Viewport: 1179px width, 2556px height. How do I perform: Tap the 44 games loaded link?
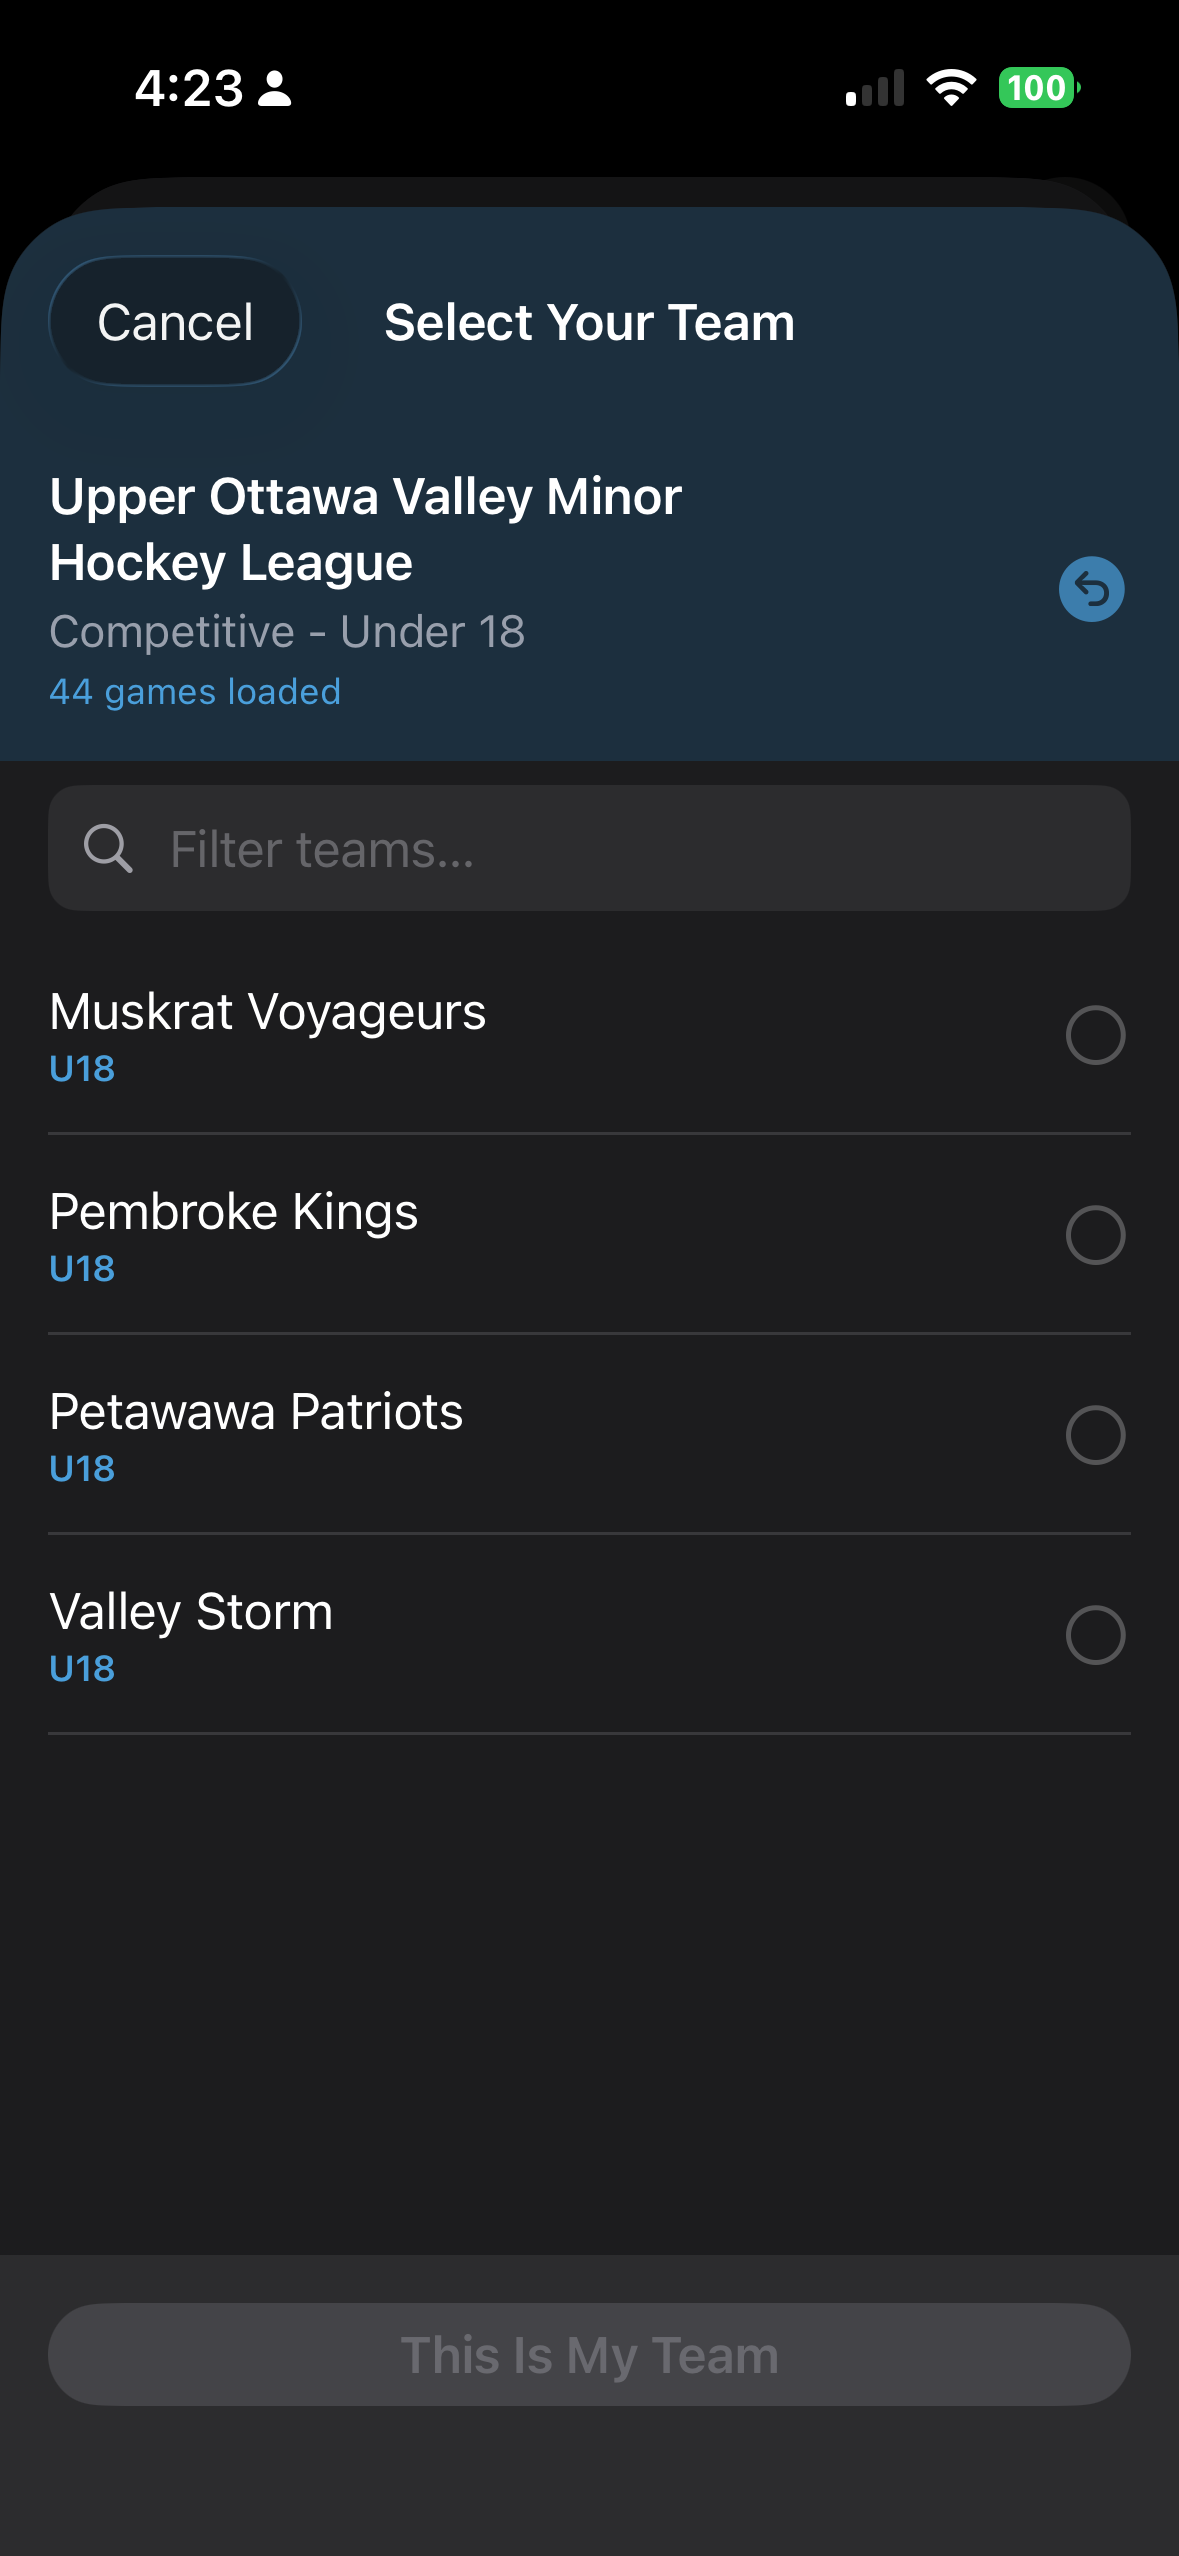pos(195,691)
